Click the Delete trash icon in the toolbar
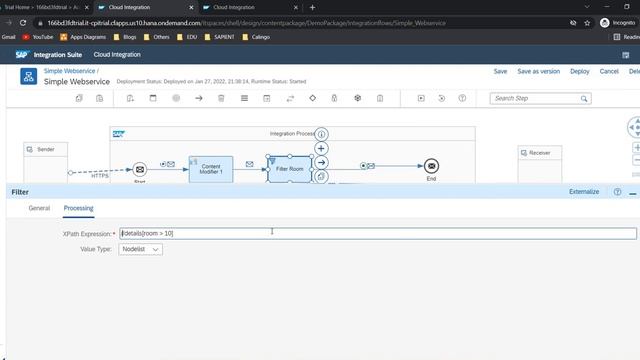Viewport: 640px width, 360px height. [x=221, y=98]
